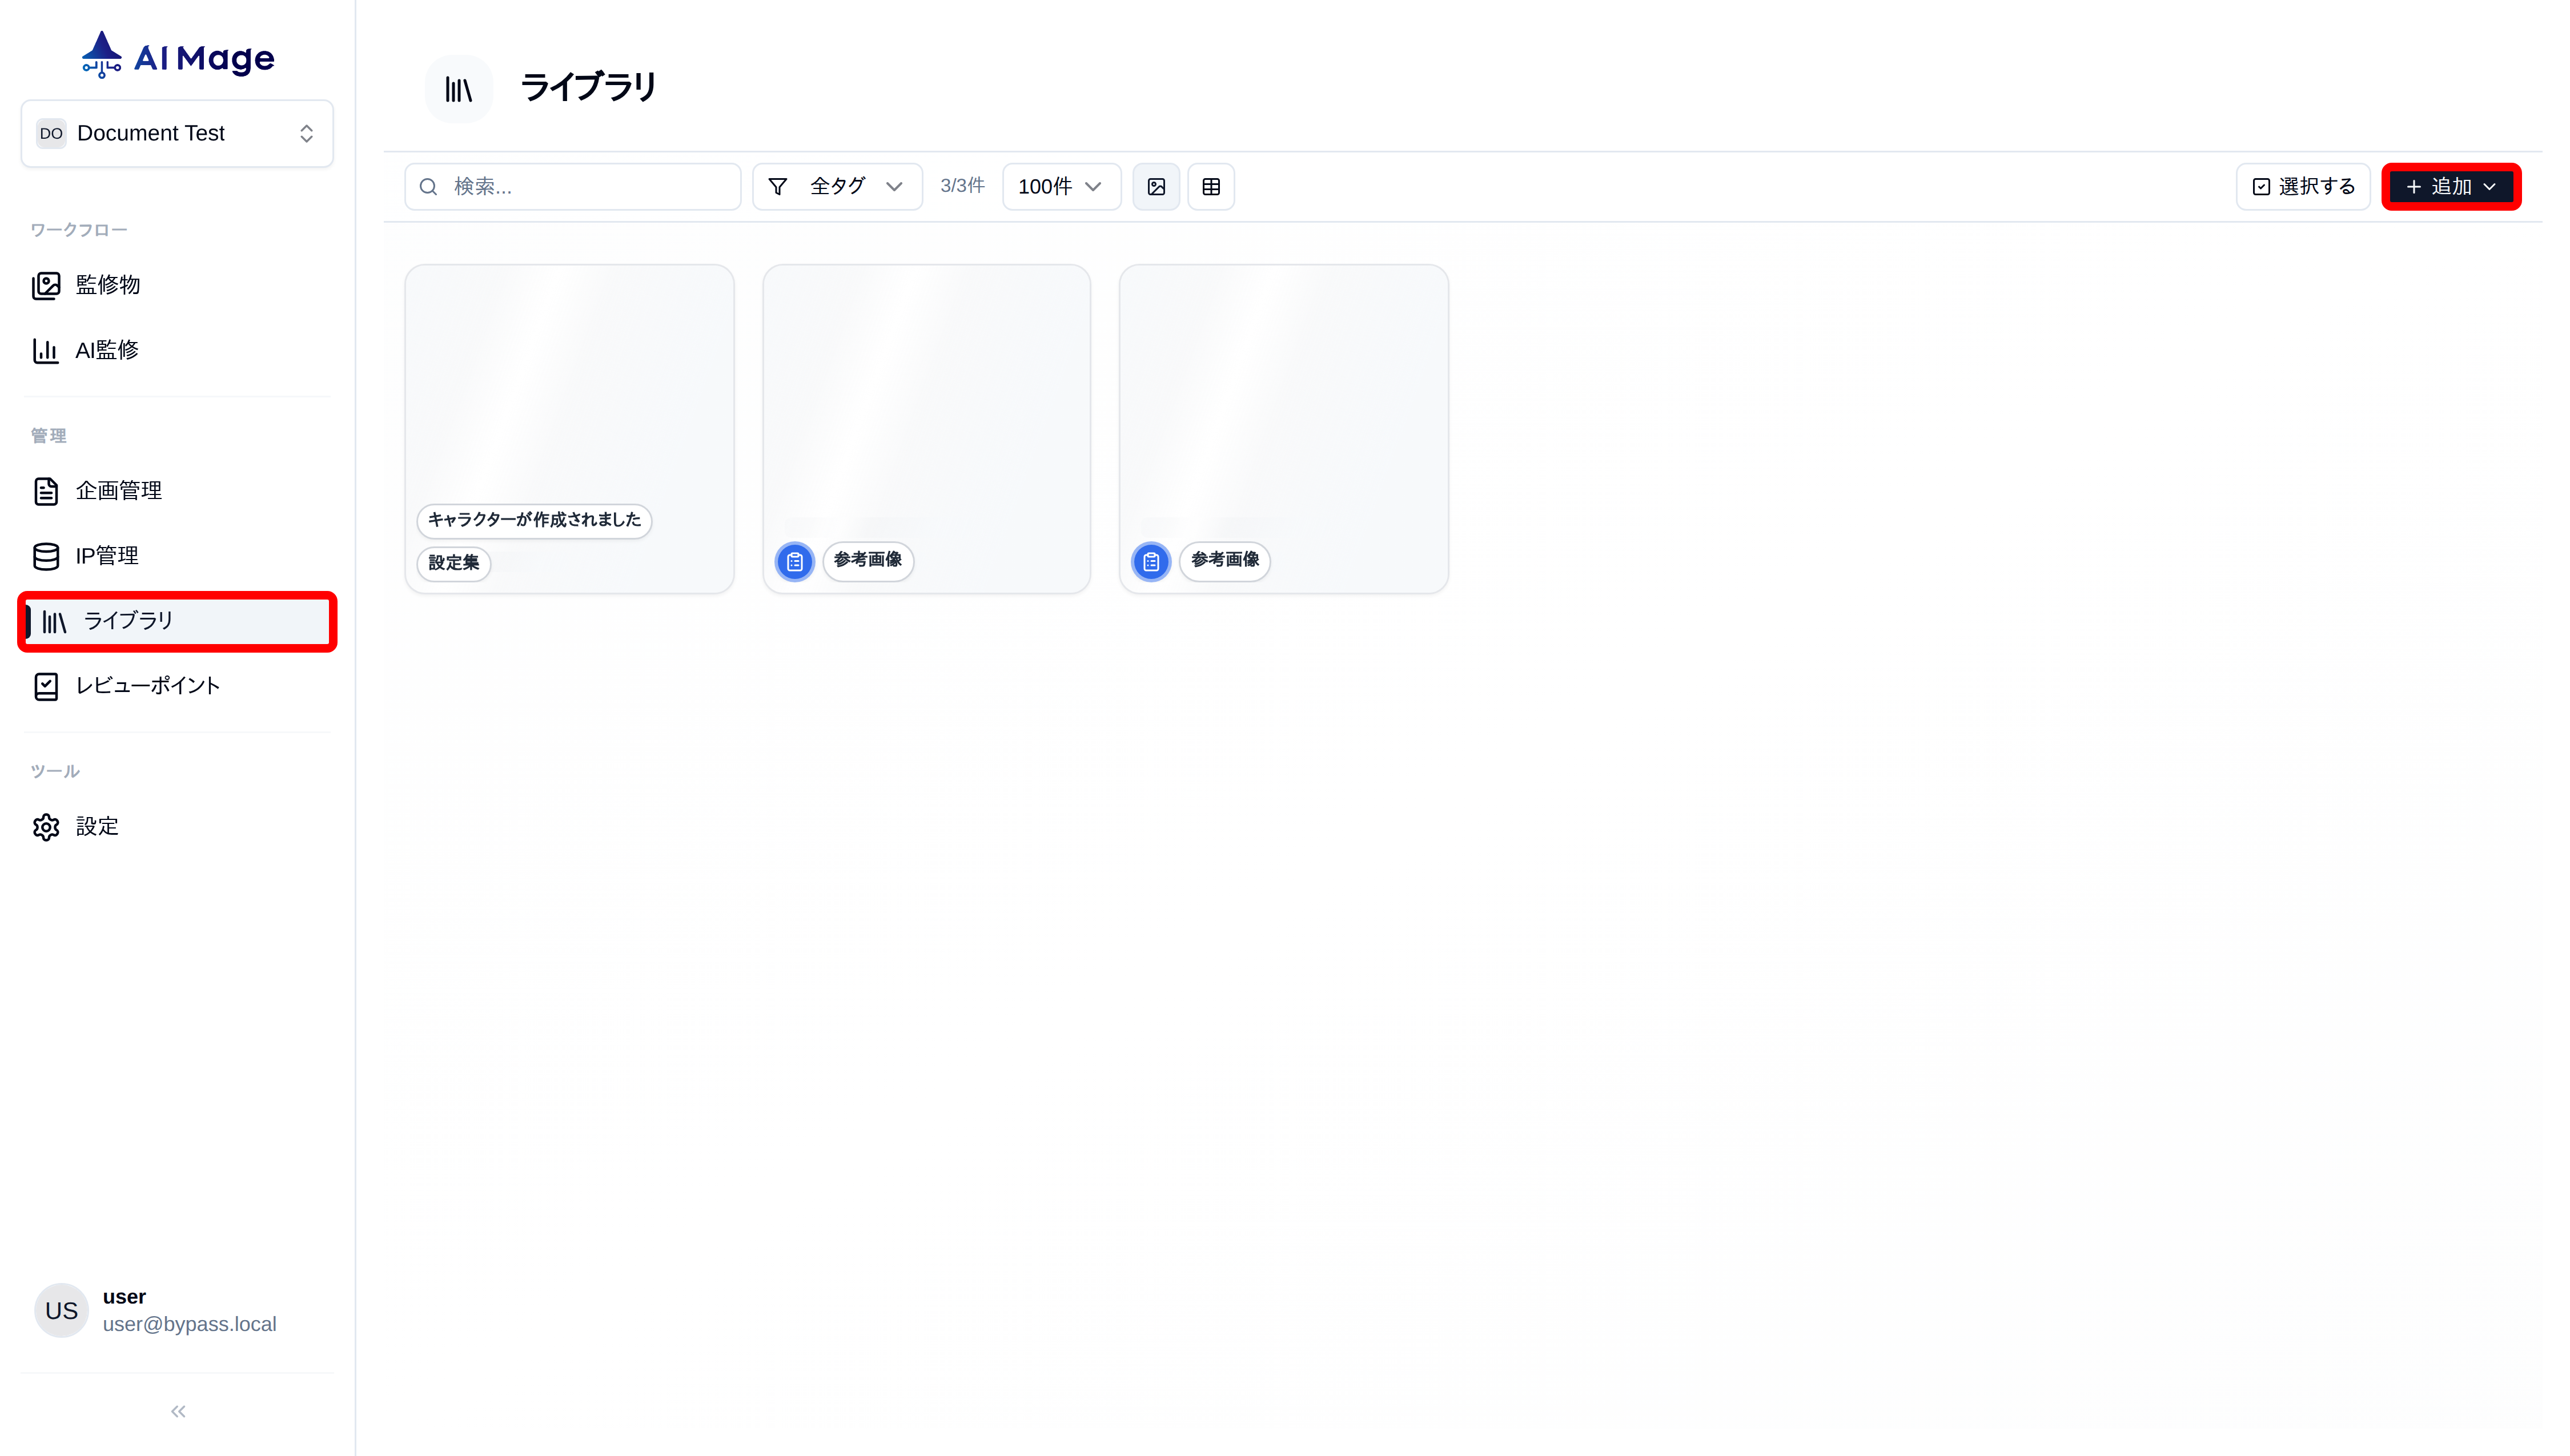The height and width of the screenshot is (1456, 2570).
Task: Navigate to レビューポイント page
Action: point(147,686)
